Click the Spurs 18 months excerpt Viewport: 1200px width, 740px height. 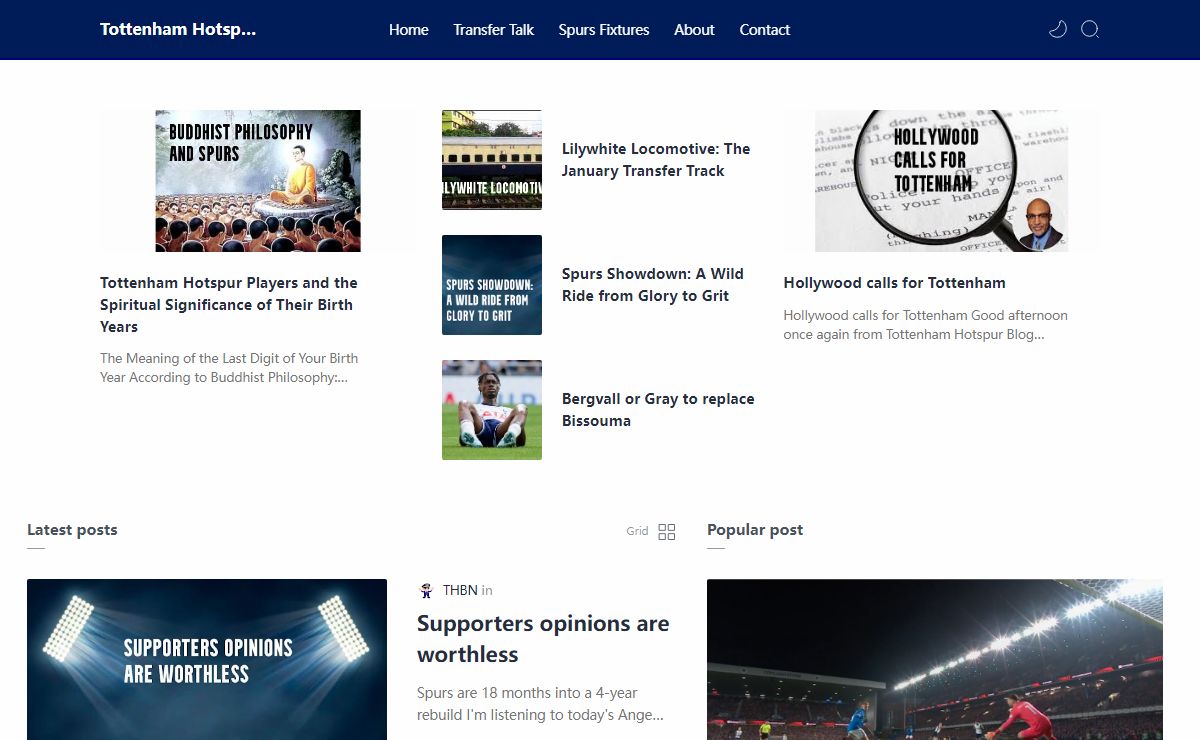[x=540, y=704]
